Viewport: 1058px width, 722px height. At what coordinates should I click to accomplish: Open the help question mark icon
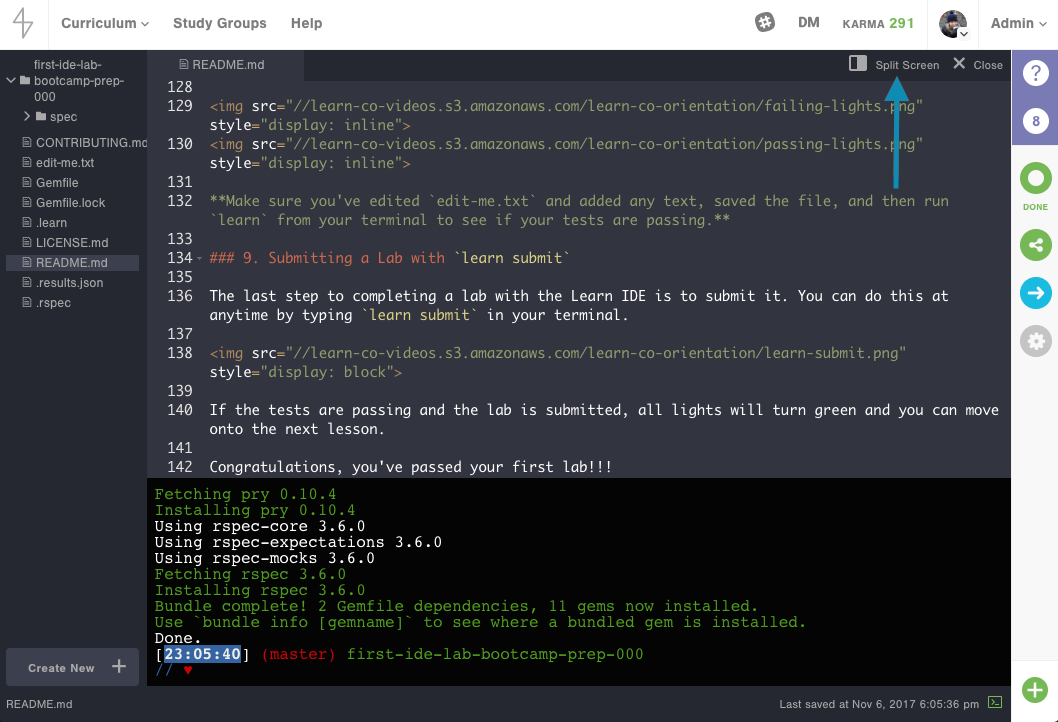(1035, 72)
